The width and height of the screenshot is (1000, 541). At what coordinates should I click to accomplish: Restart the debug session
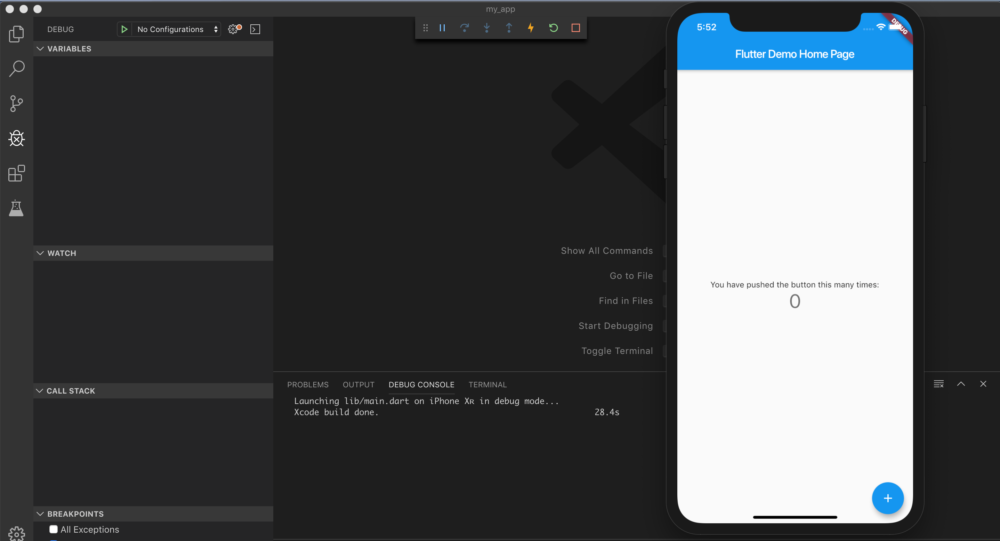(x=553, y=28)
